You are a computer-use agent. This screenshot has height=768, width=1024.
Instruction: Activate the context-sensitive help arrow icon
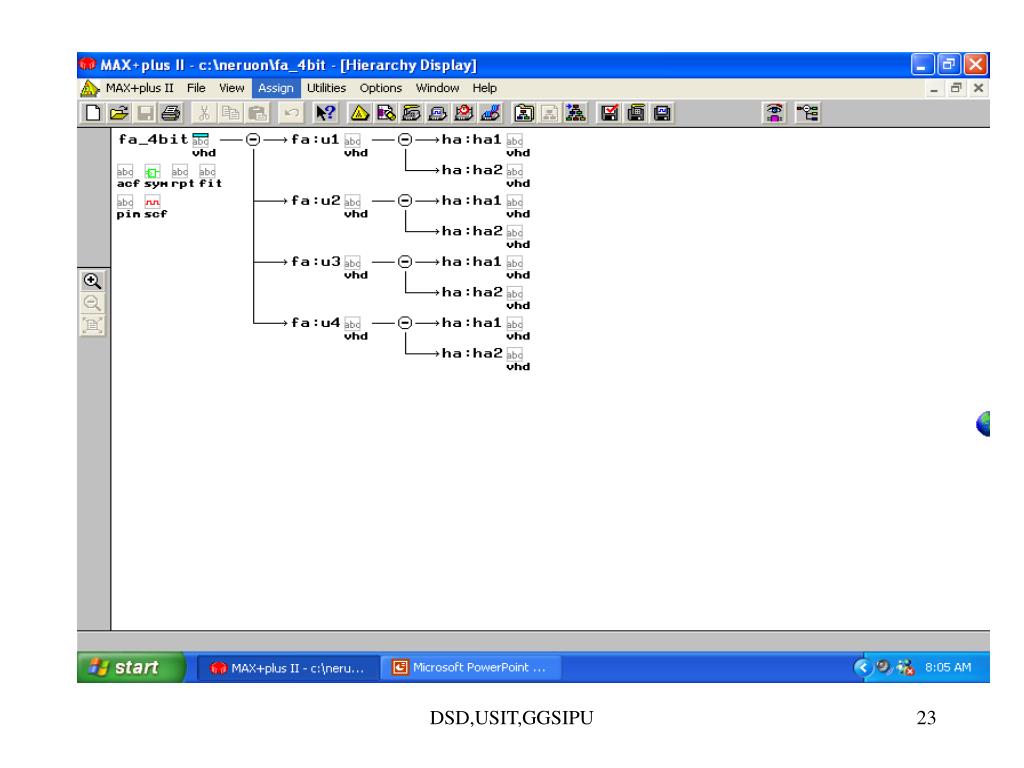[325, 113]
